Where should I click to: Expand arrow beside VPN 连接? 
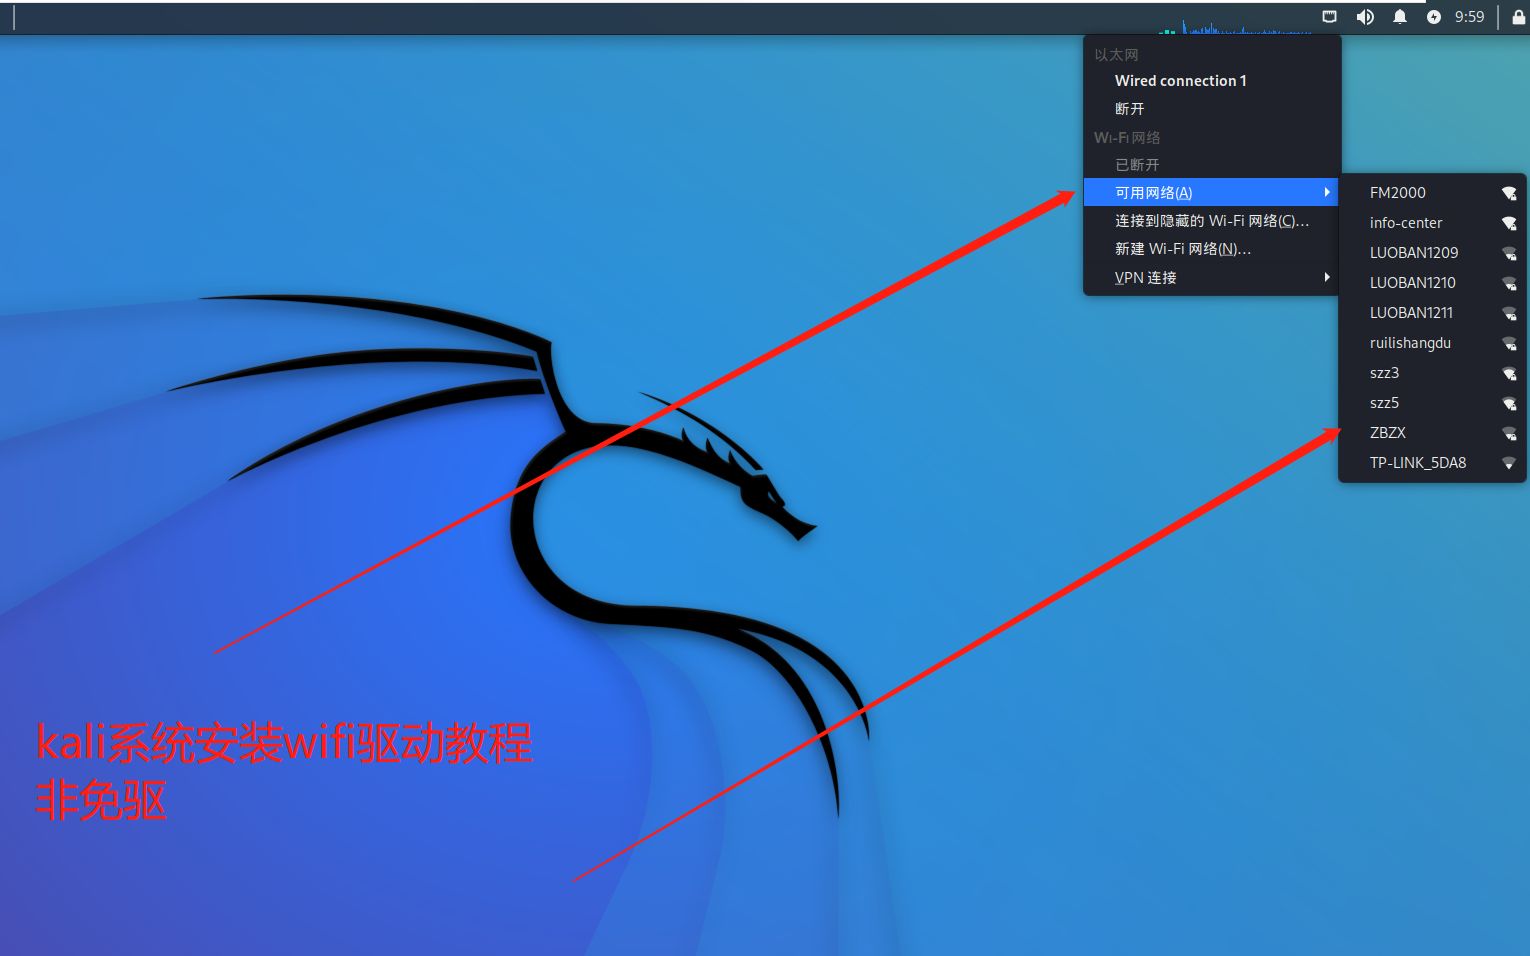[x=1327, y=277]
